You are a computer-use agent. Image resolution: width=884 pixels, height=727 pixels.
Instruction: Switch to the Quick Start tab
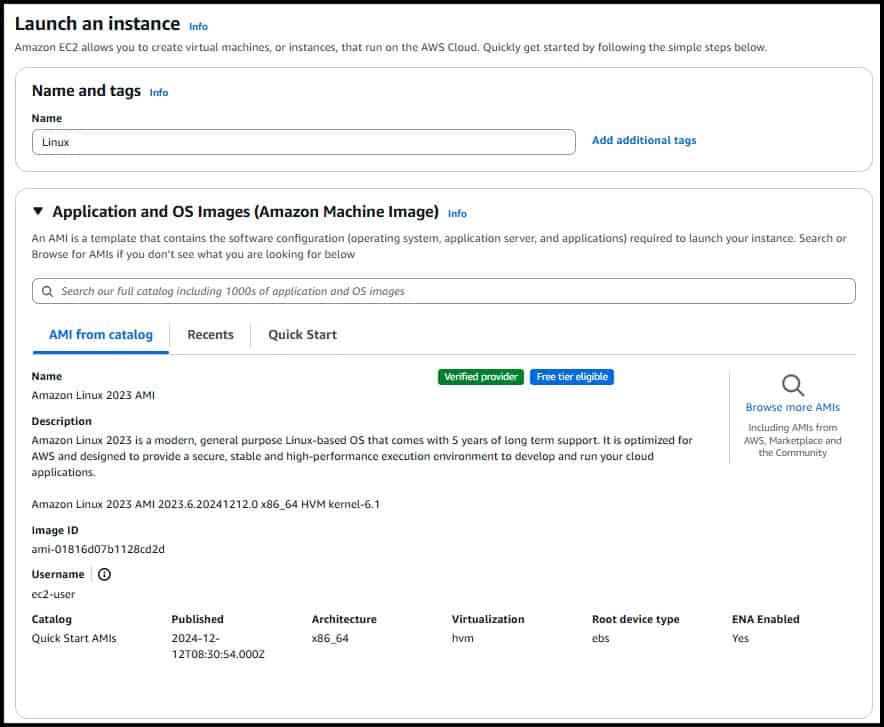coord(301,334)
